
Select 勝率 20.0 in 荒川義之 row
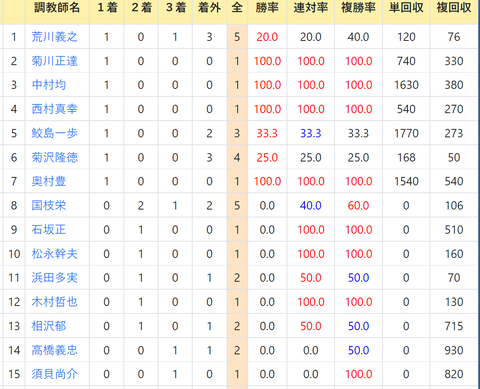coord(267,37)
